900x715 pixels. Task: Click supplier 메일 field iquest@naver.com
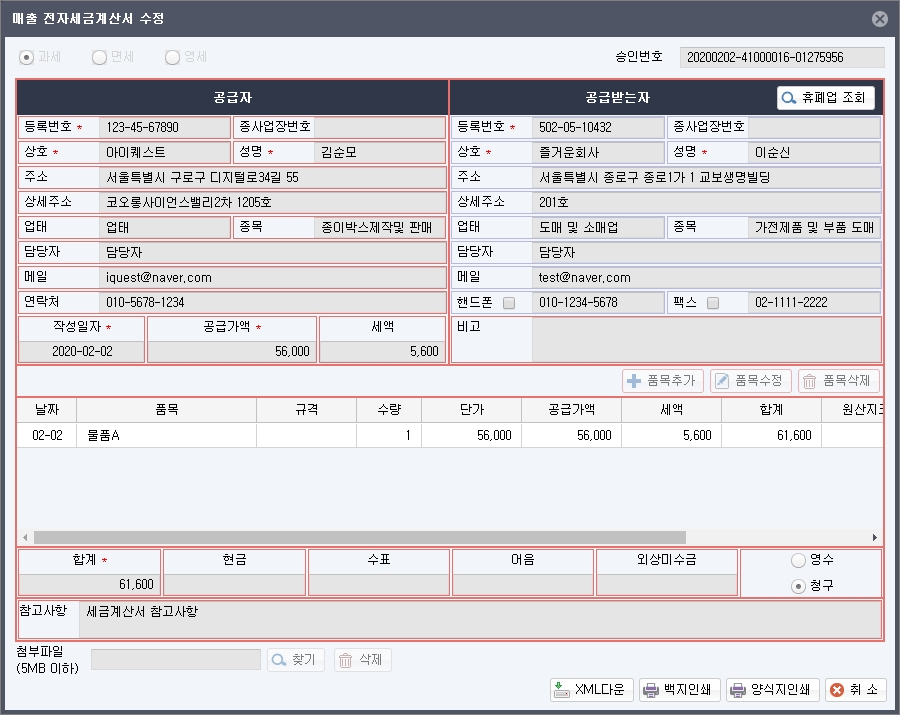[273, 278]
